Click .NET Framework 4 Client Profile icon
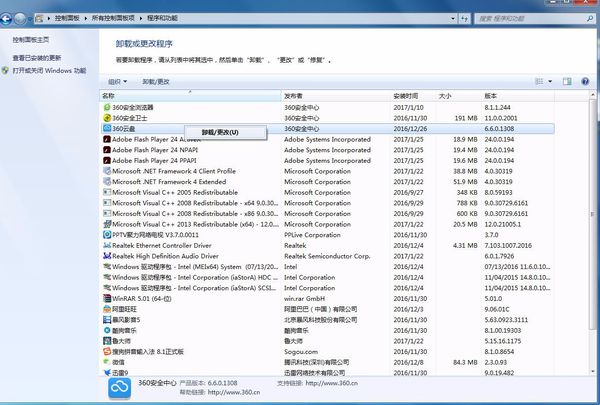This screenshot has width=600, height=405. pos(107,171)
